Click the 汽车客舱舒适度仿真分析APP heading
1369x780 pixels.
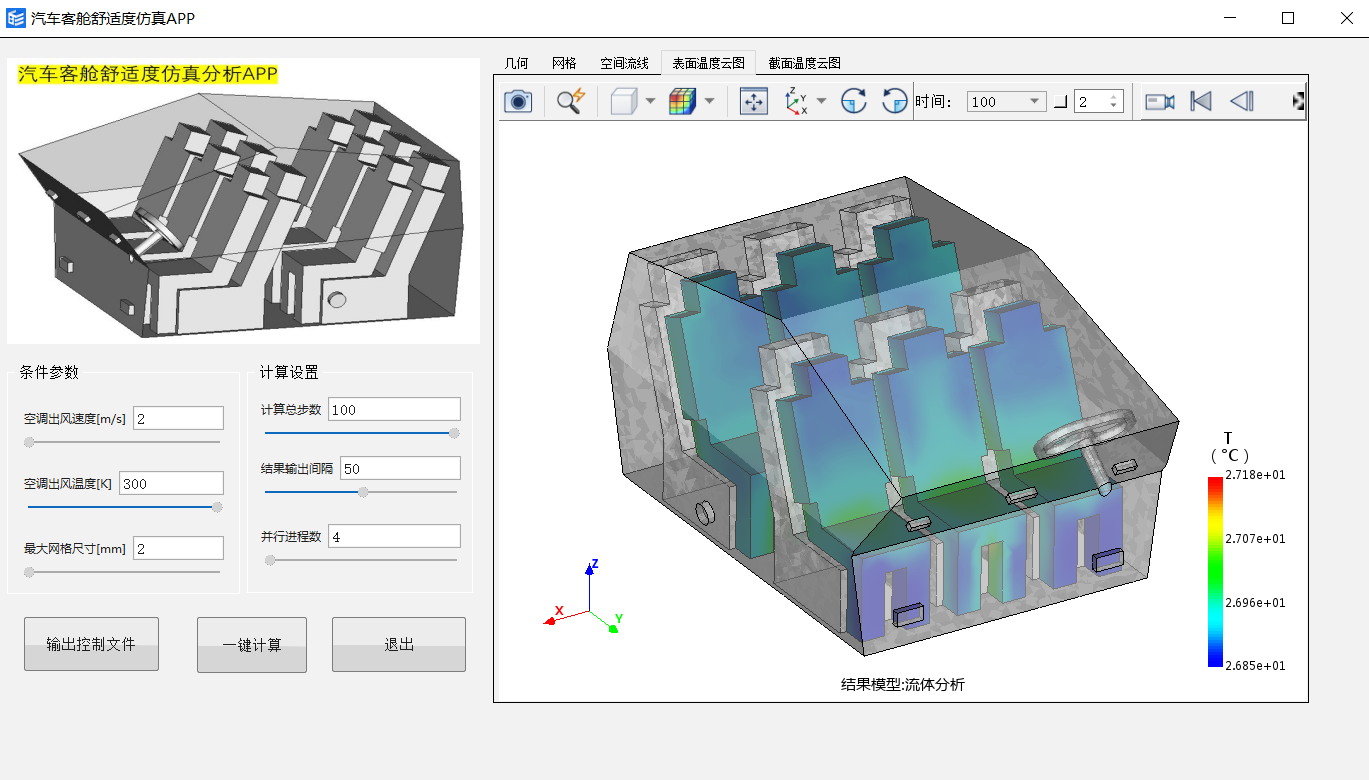click(x=148, y=74)
